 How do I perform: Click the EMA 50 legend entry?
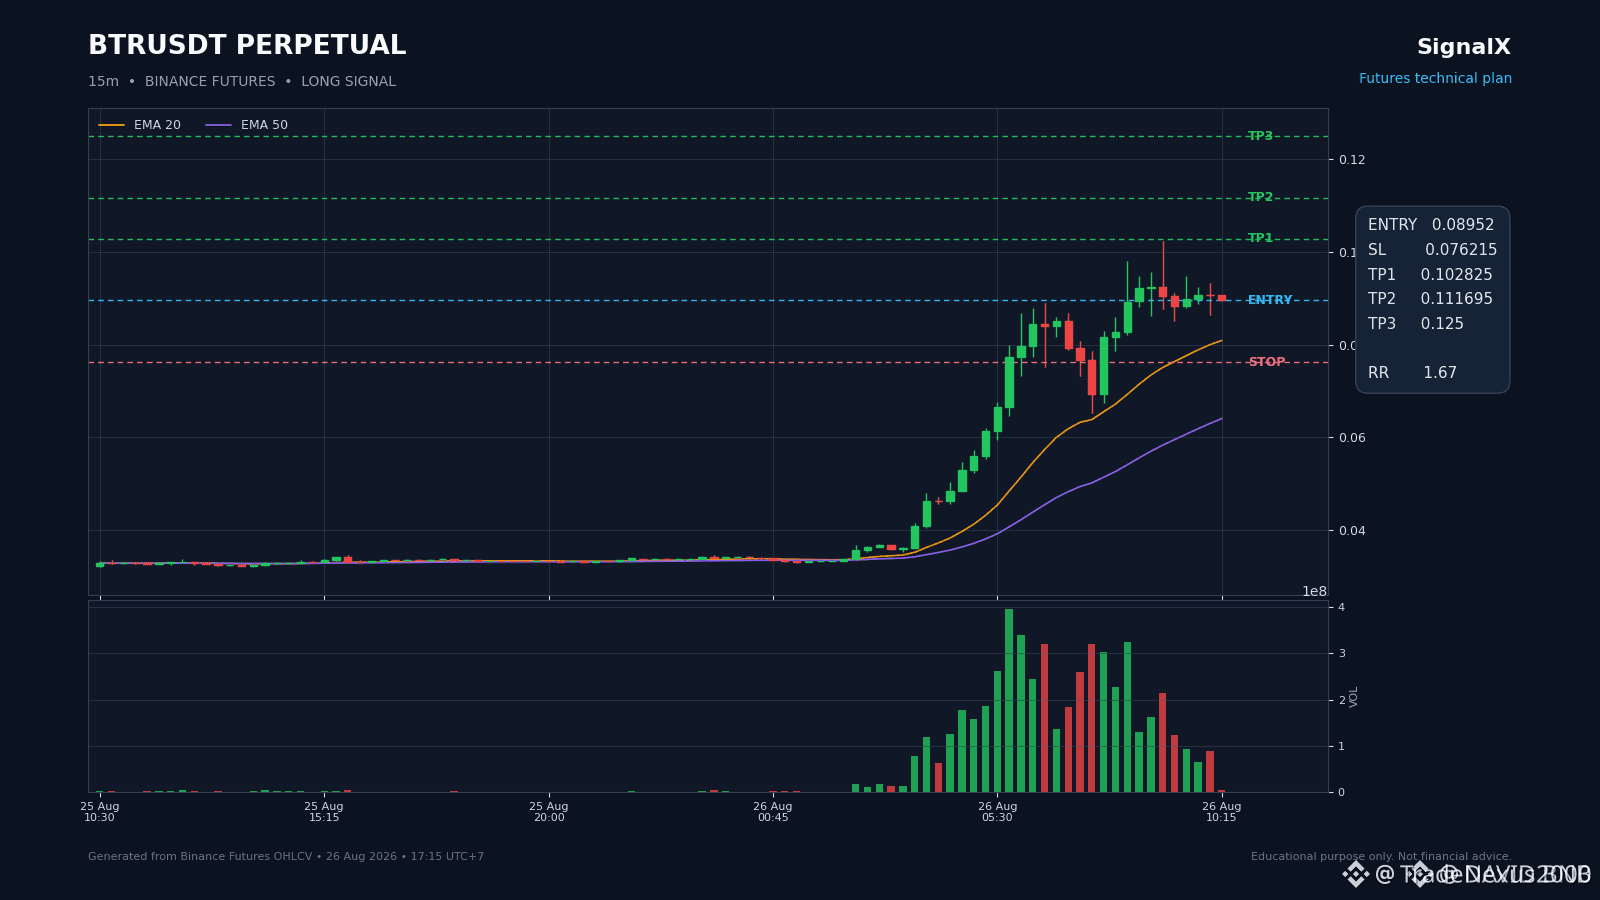pos(247,125)
